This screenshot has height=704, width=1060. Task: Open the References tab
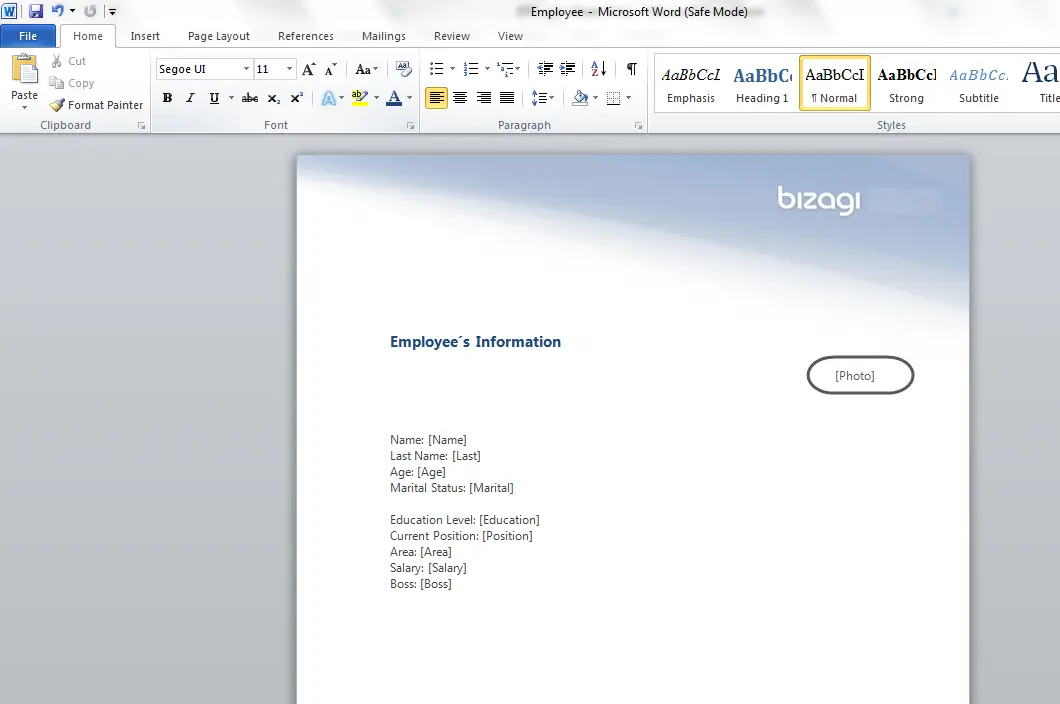[306, 36]
